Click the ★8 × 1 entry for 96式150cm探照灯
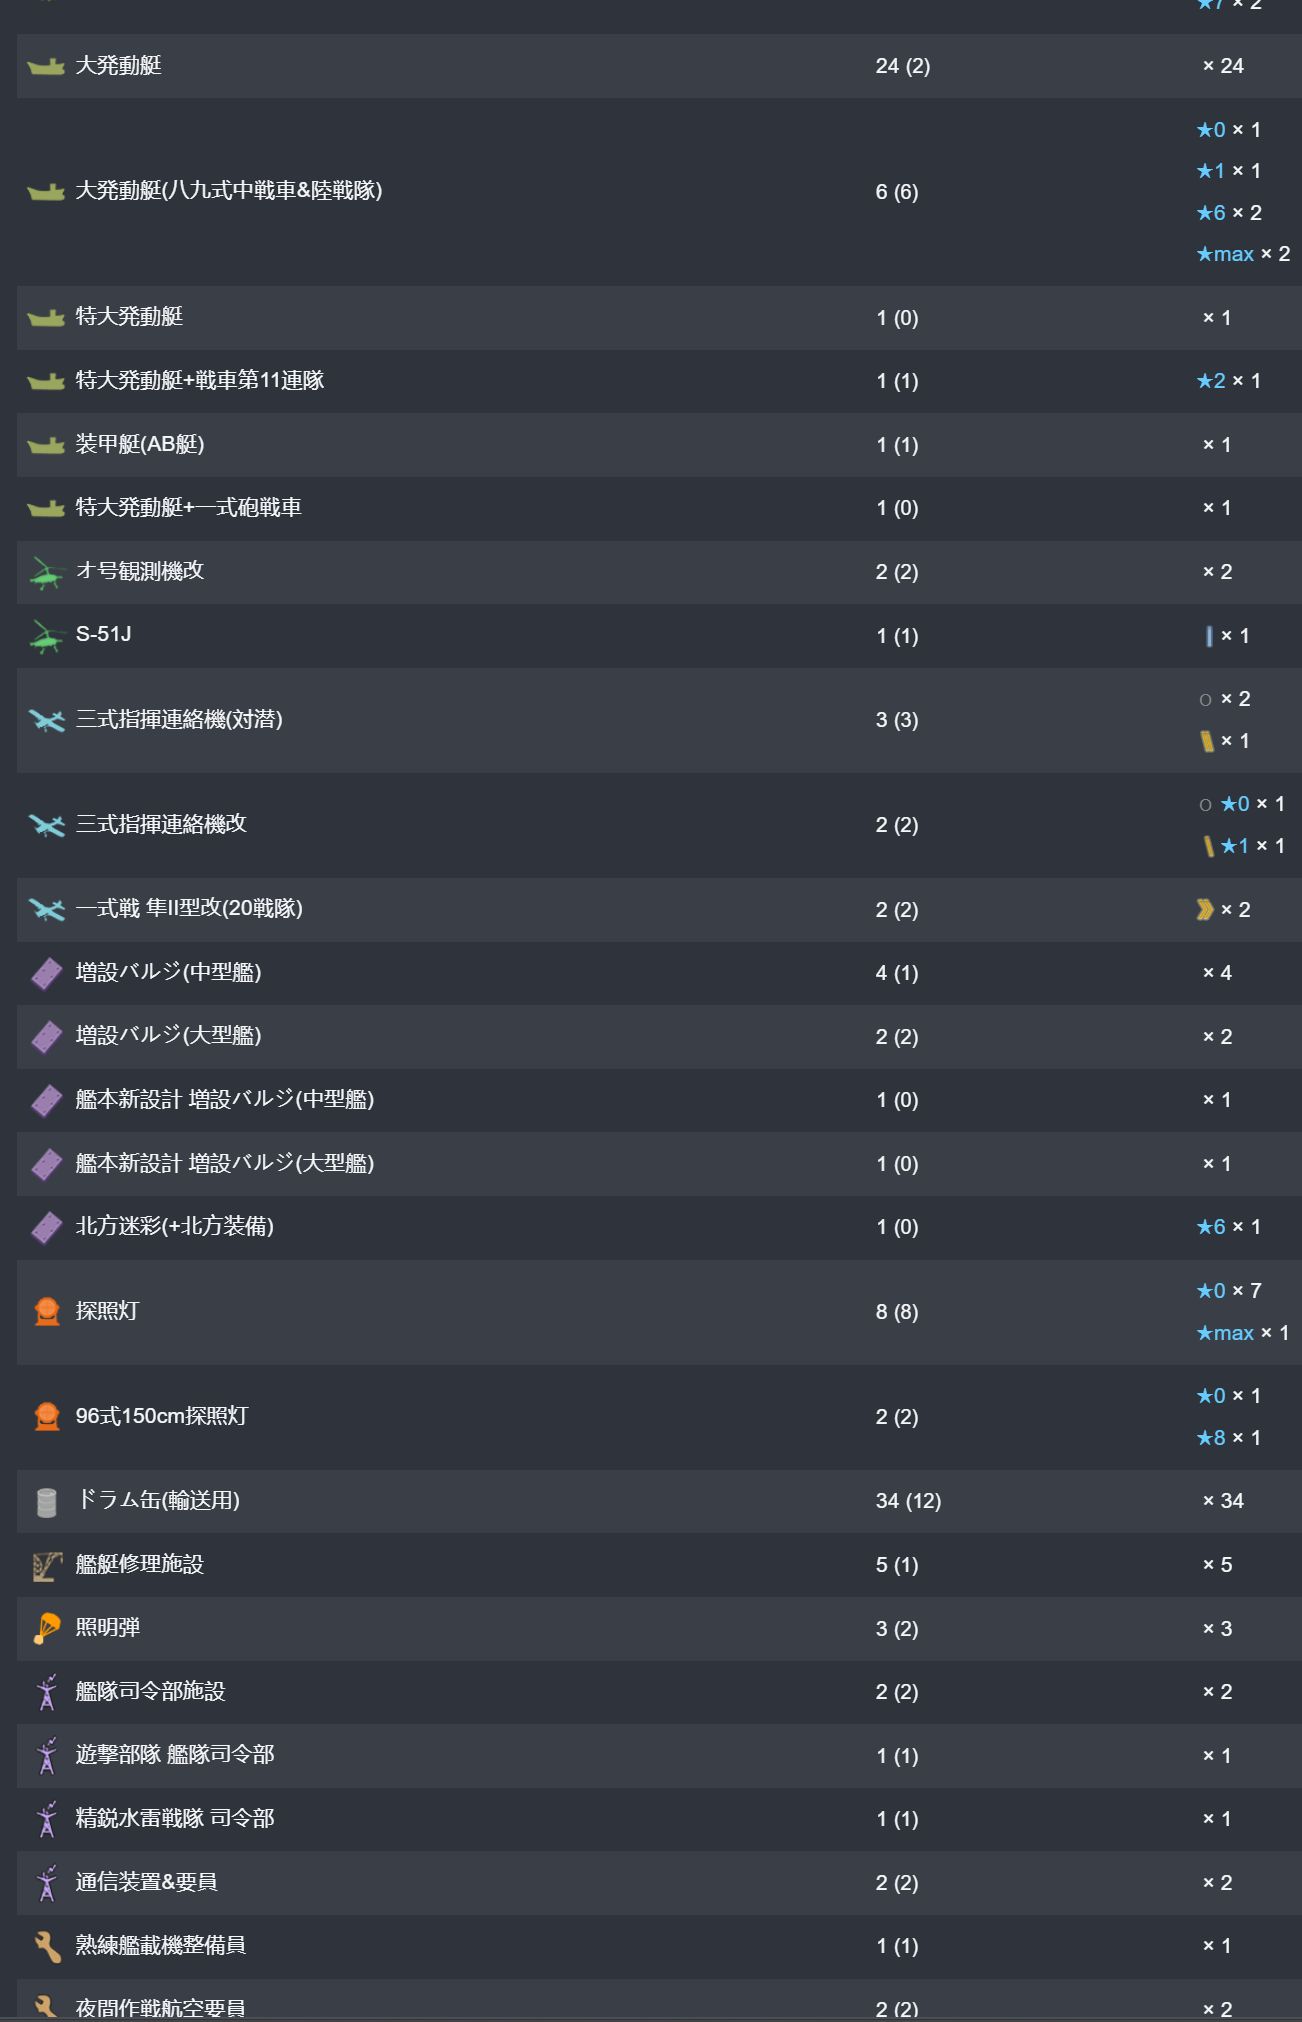The image size is (1302, 2022). pyautogui.click(x=1228, y=1438)
